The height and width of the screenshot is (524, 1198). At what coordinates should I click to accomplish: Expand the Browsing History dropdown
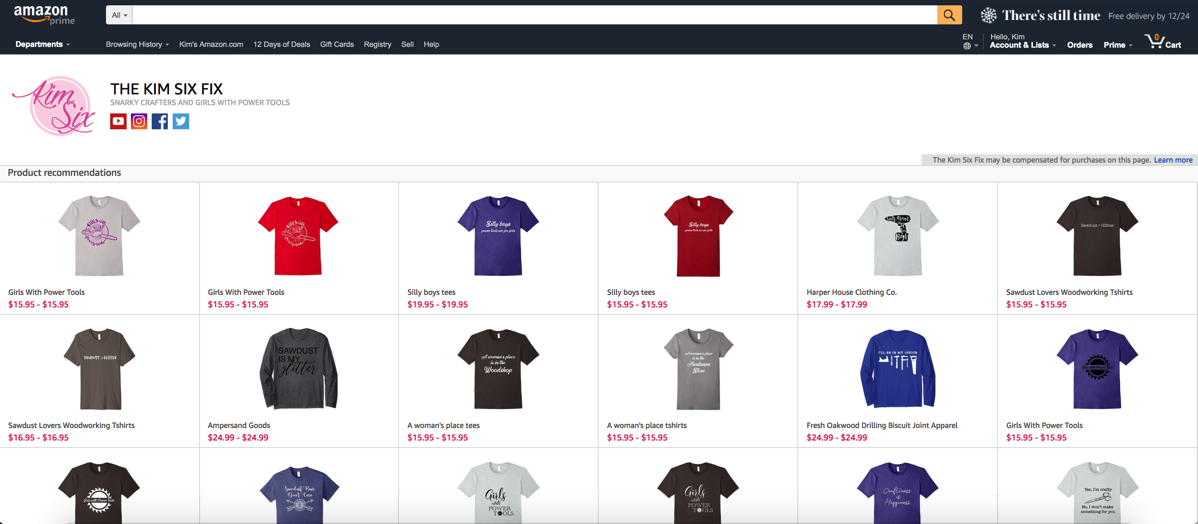(138, 44)
